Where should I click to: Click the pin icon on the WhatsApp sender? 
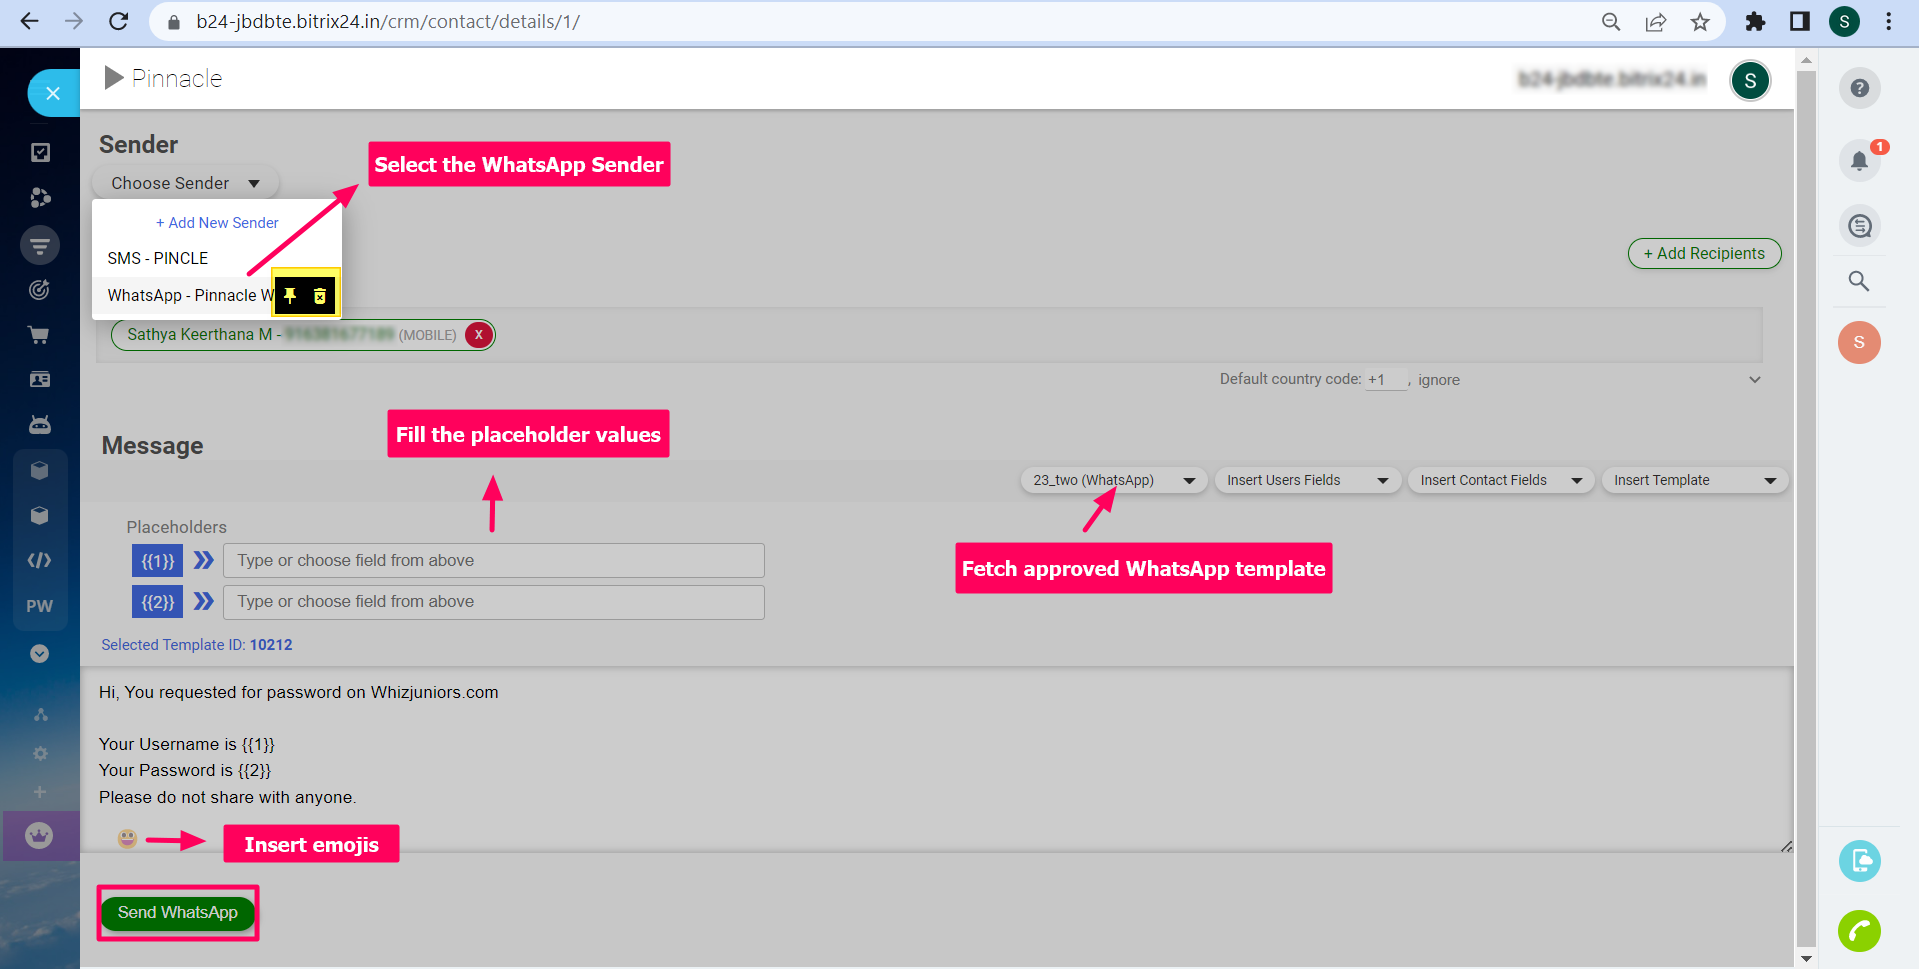[290, 295]
